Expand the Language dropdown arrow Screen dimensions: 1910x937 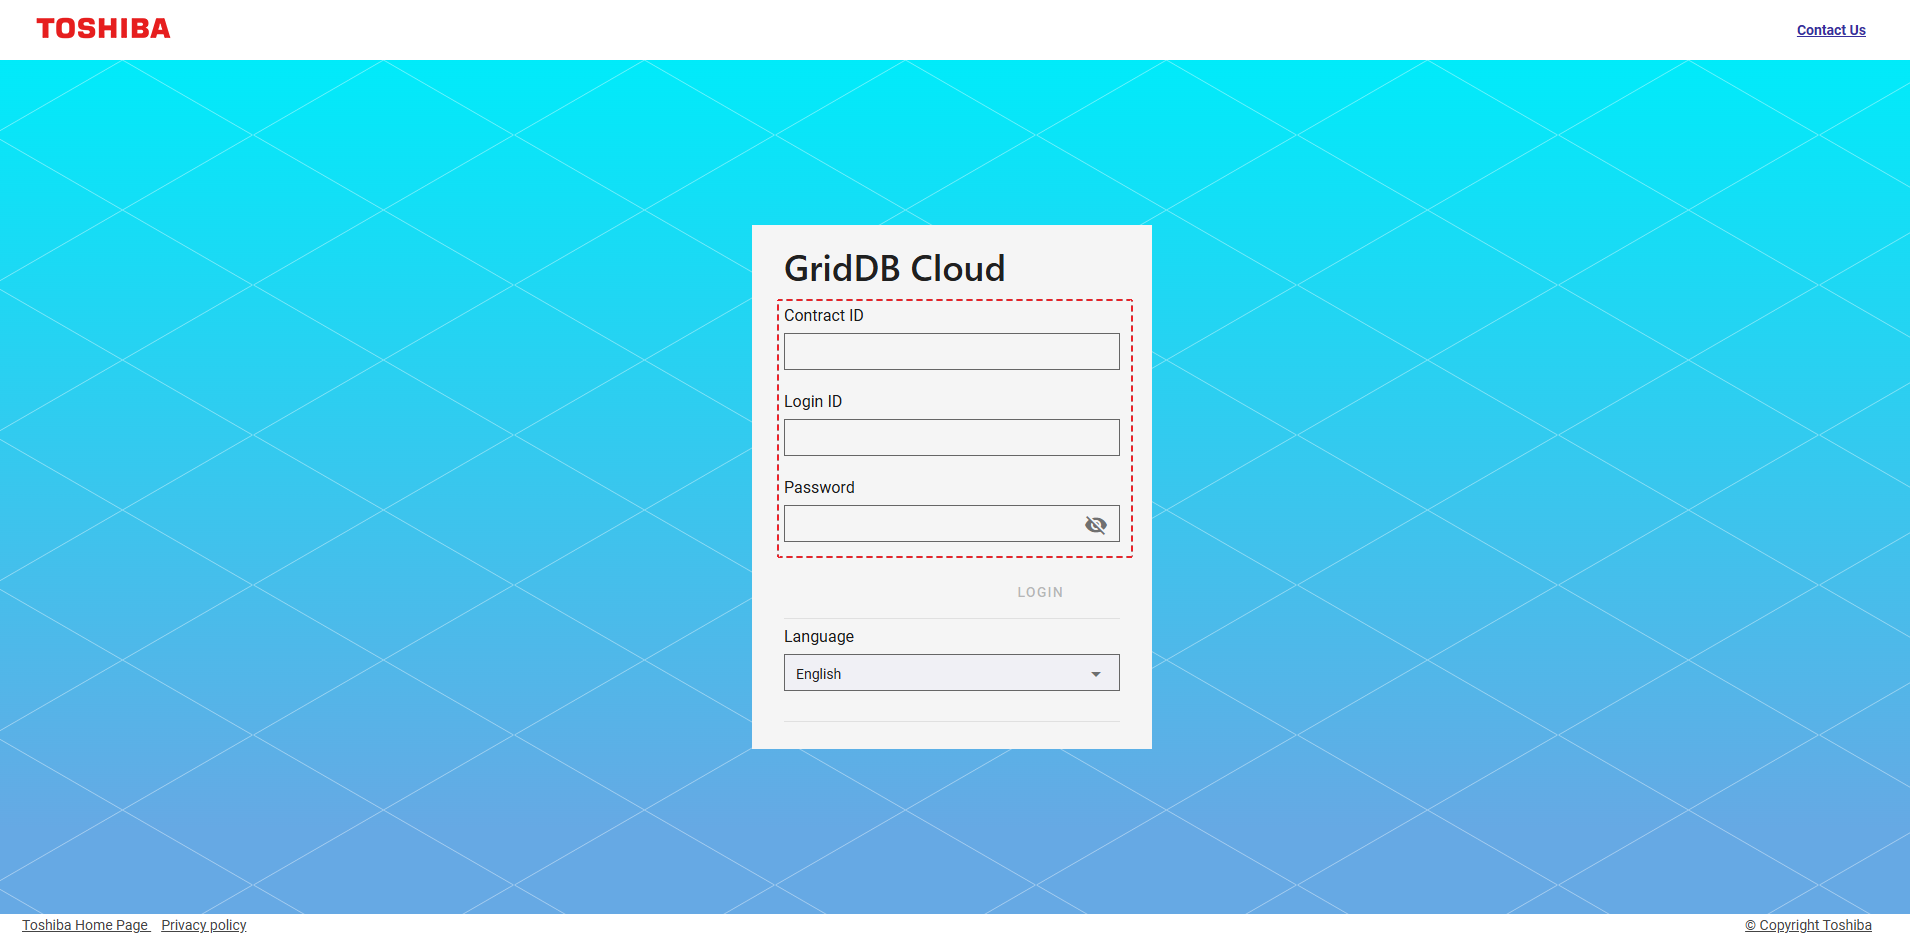[1096, 674]
